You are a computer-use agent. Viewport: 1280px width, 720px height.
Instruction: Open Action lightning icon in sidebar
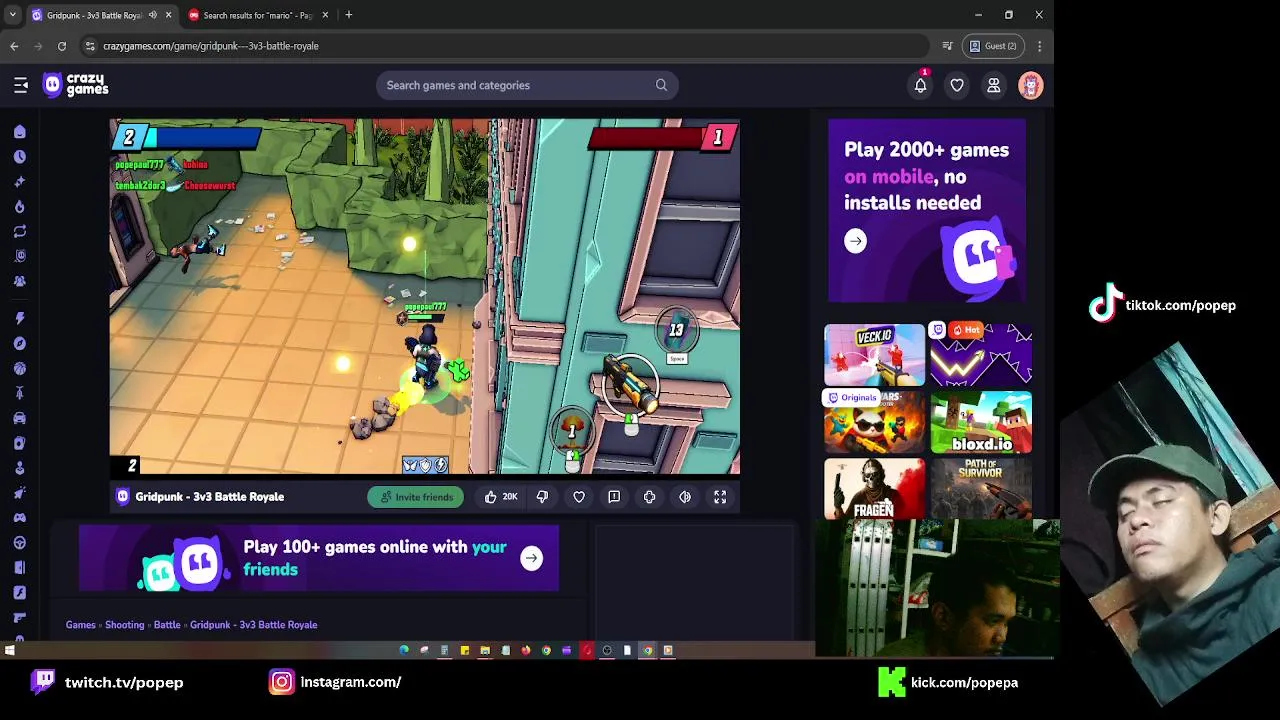19,318
